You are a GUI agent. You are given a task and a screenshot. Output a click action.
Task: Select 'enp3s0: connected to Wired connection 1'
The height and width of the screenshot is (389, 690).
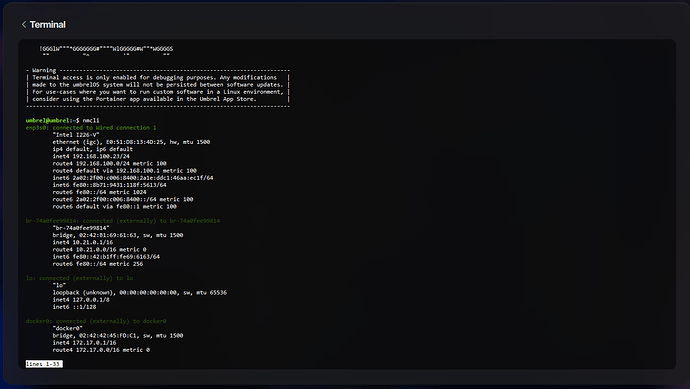pos(91,128)
